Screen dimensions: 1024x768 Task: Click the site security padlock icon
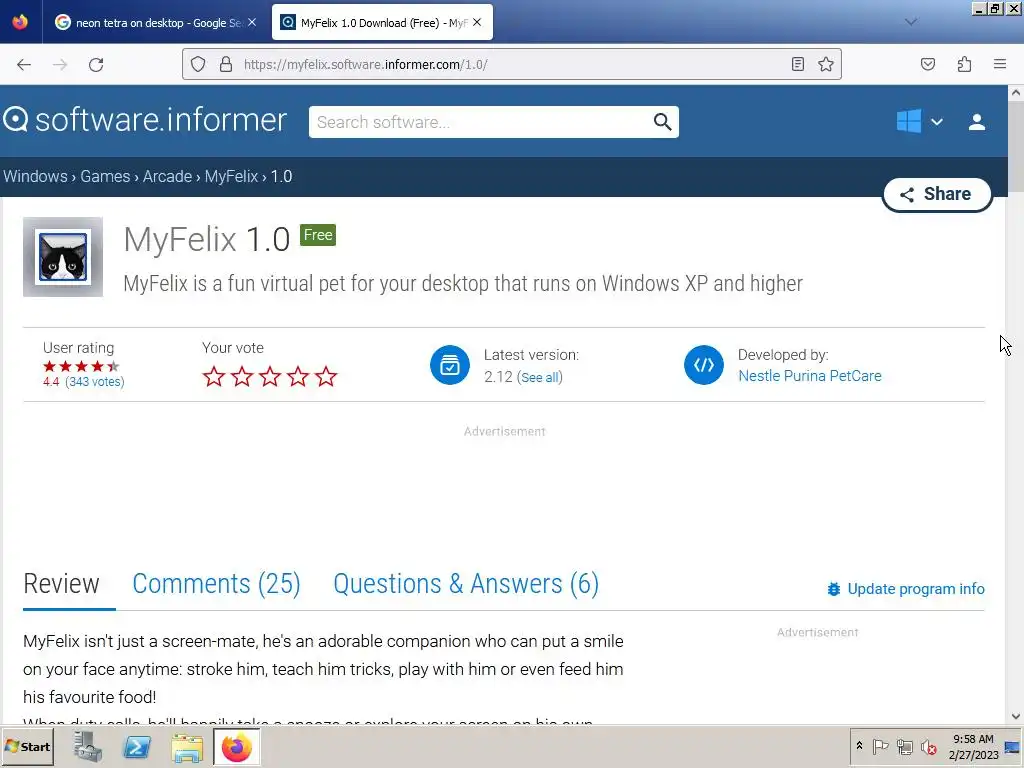coord(226,64)
